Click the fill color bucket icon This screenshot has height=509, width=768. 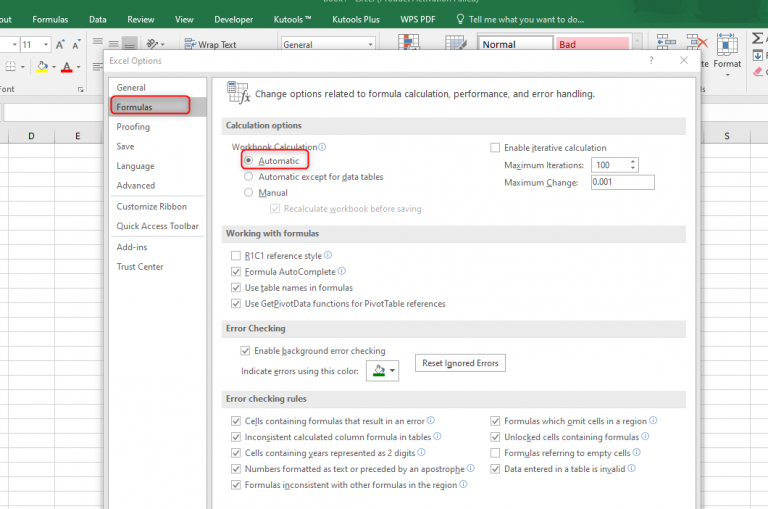pos(40,67)
